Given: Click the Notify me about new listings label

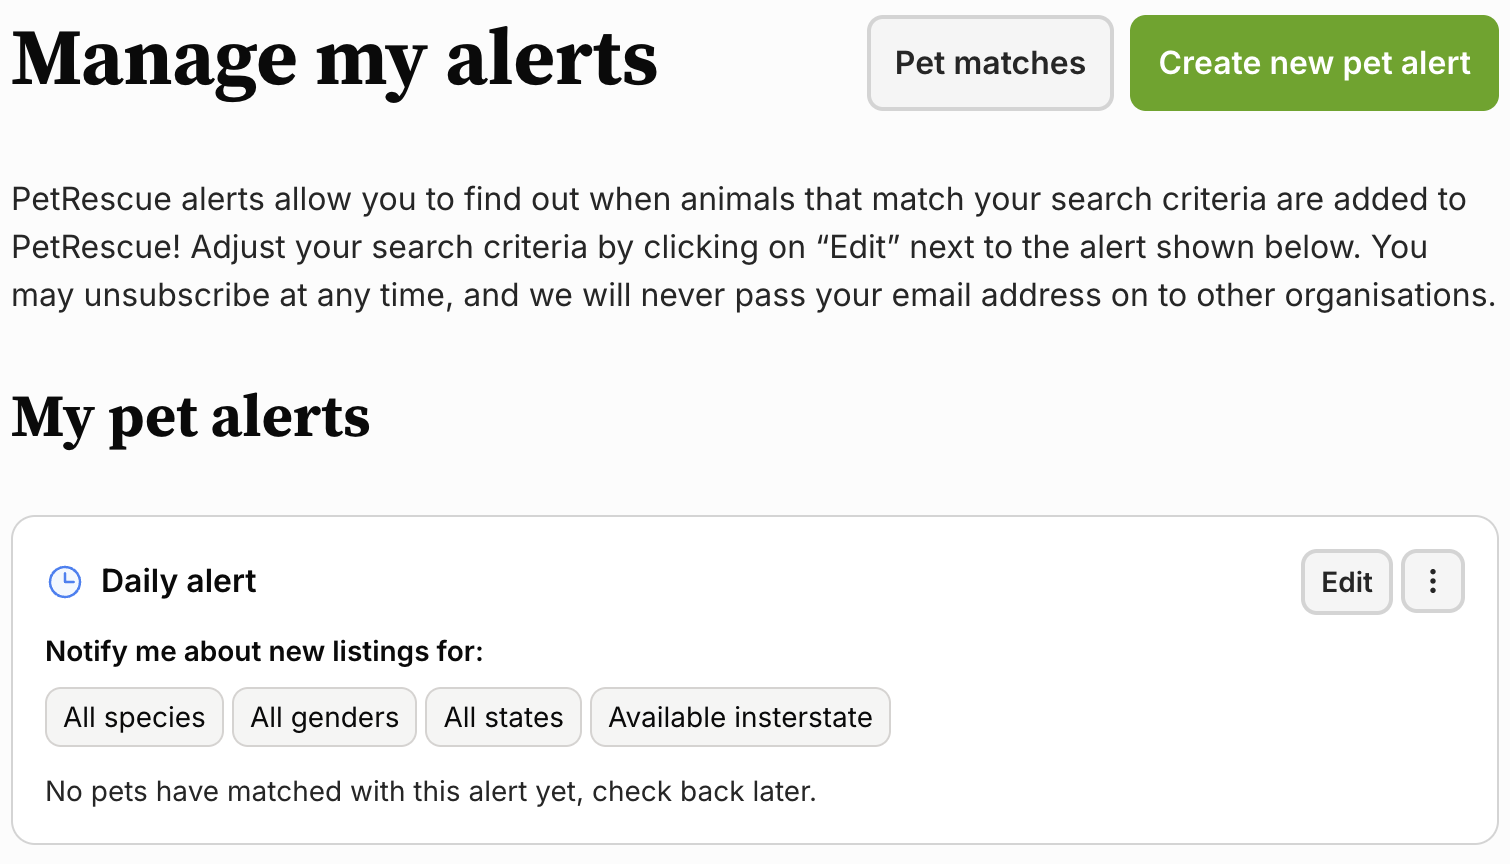Looking at the screenshot, I should [265, 651].
